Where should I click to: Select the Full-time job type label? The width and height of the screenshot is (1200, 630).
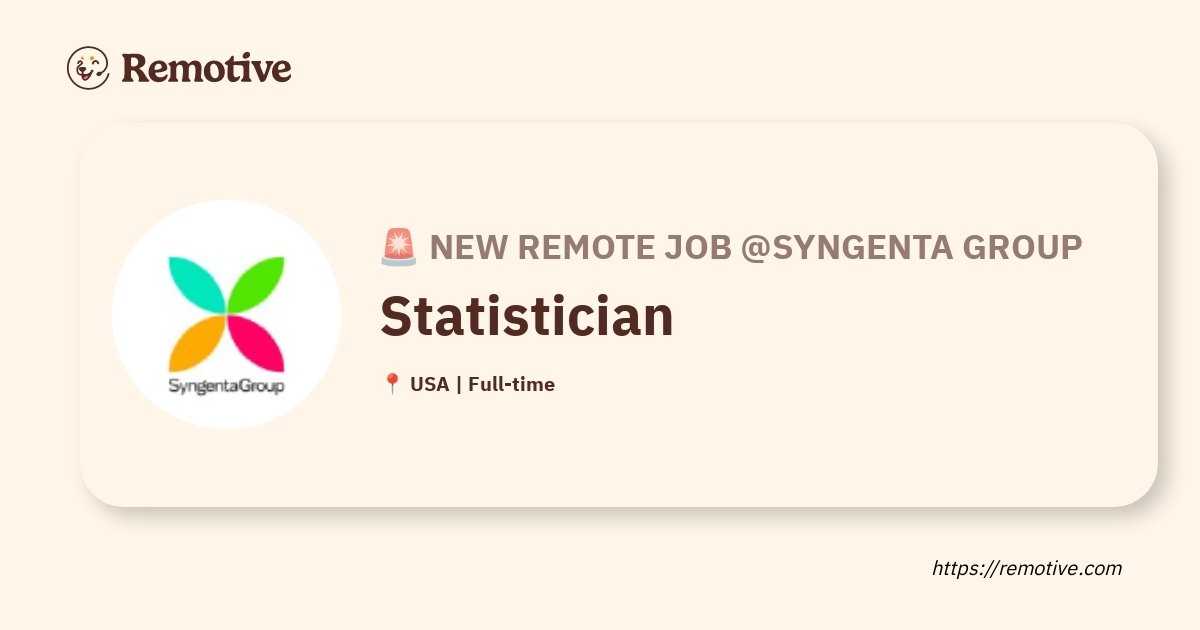coord(511,384)
